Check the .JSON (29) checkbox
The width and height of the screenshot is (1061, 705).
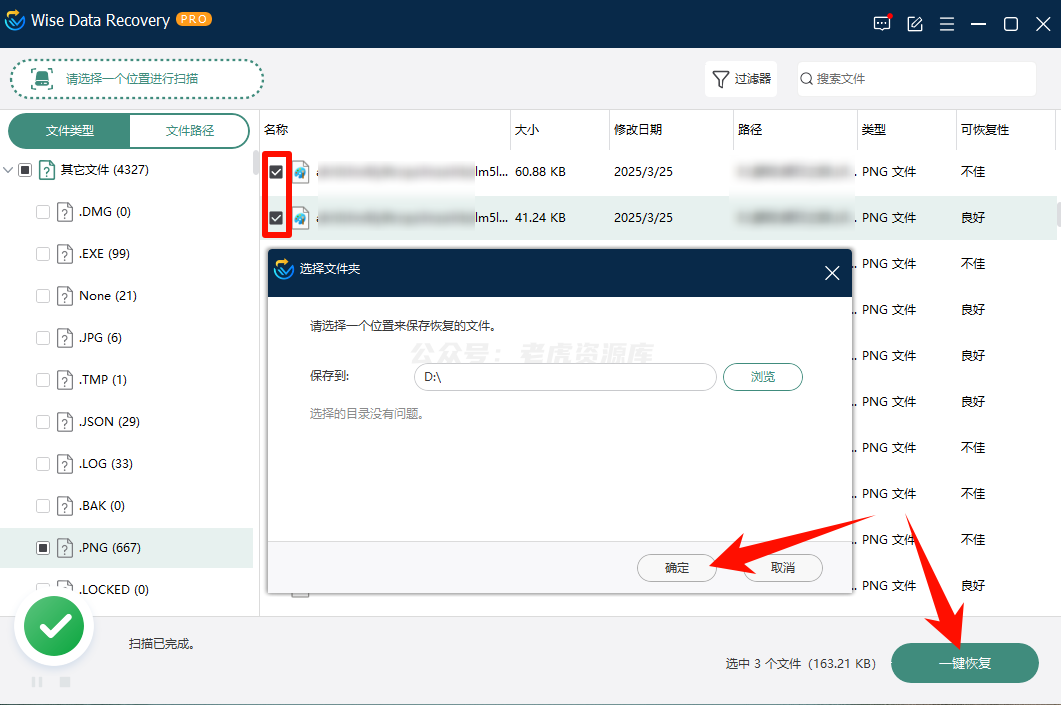[43, 422]
